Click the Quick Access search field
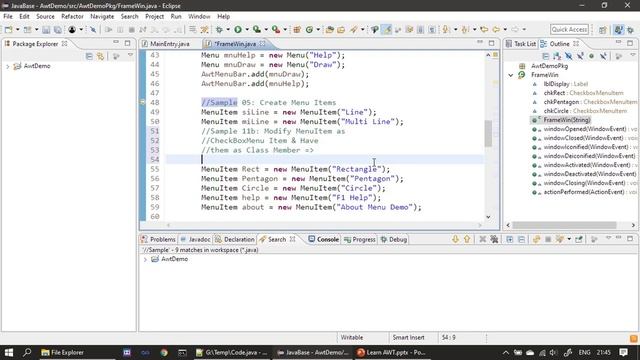The width and height of the screenshot is (640, 360). pyautogui.click(x=569, y=29)
